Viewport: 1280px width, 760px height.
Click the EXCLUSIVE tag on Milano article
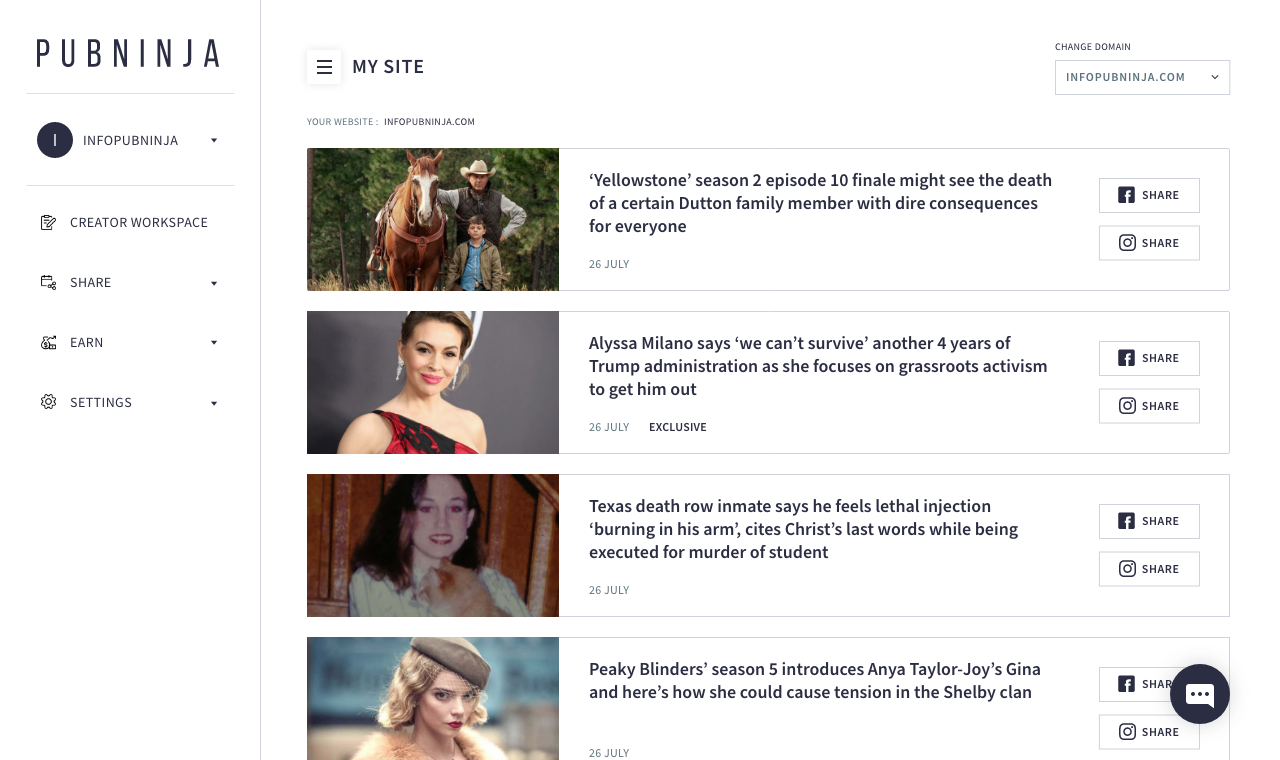(x=678, y=427)
